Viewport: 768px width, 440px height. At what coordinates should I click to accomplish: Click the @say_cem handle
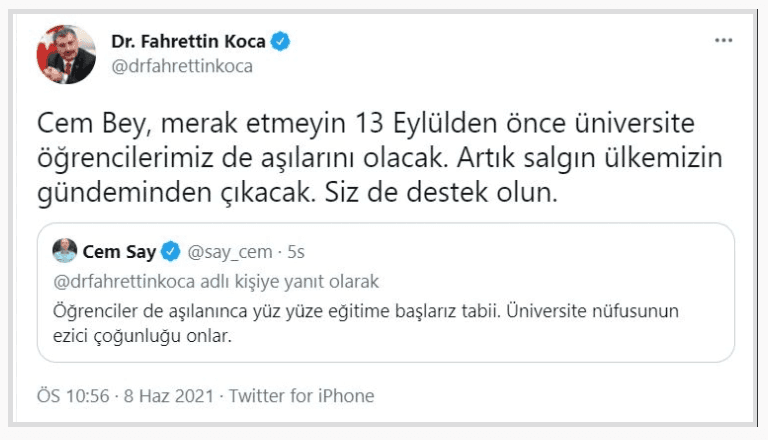225,250
